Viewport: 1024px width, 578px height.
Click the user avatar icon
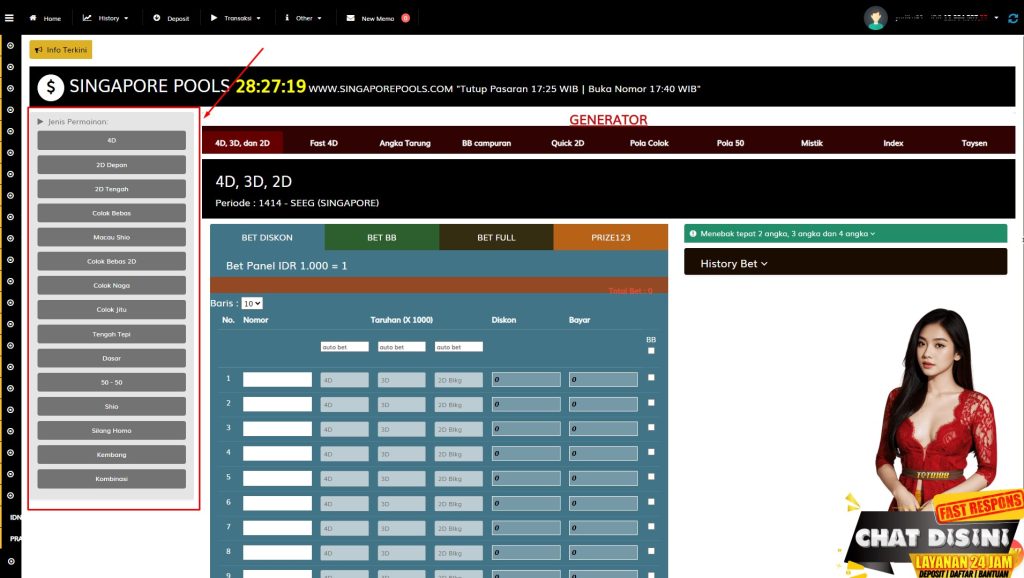point(875,18)
